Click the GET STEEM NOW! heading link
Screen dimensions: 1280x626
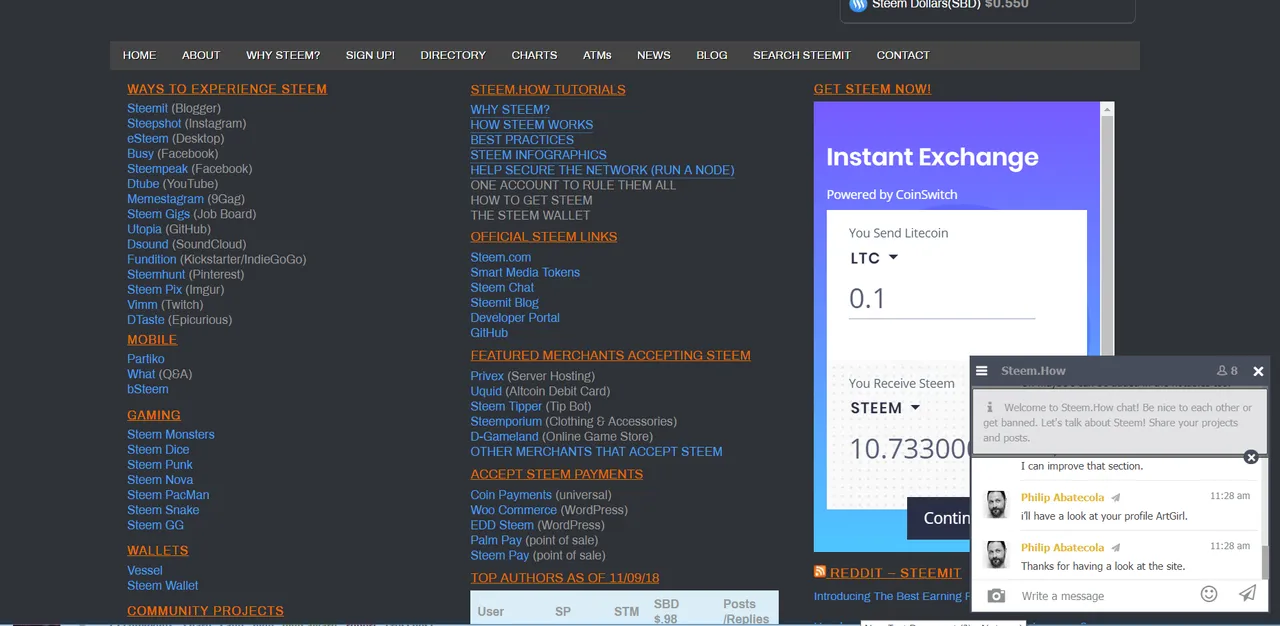[x=872, y=89]
